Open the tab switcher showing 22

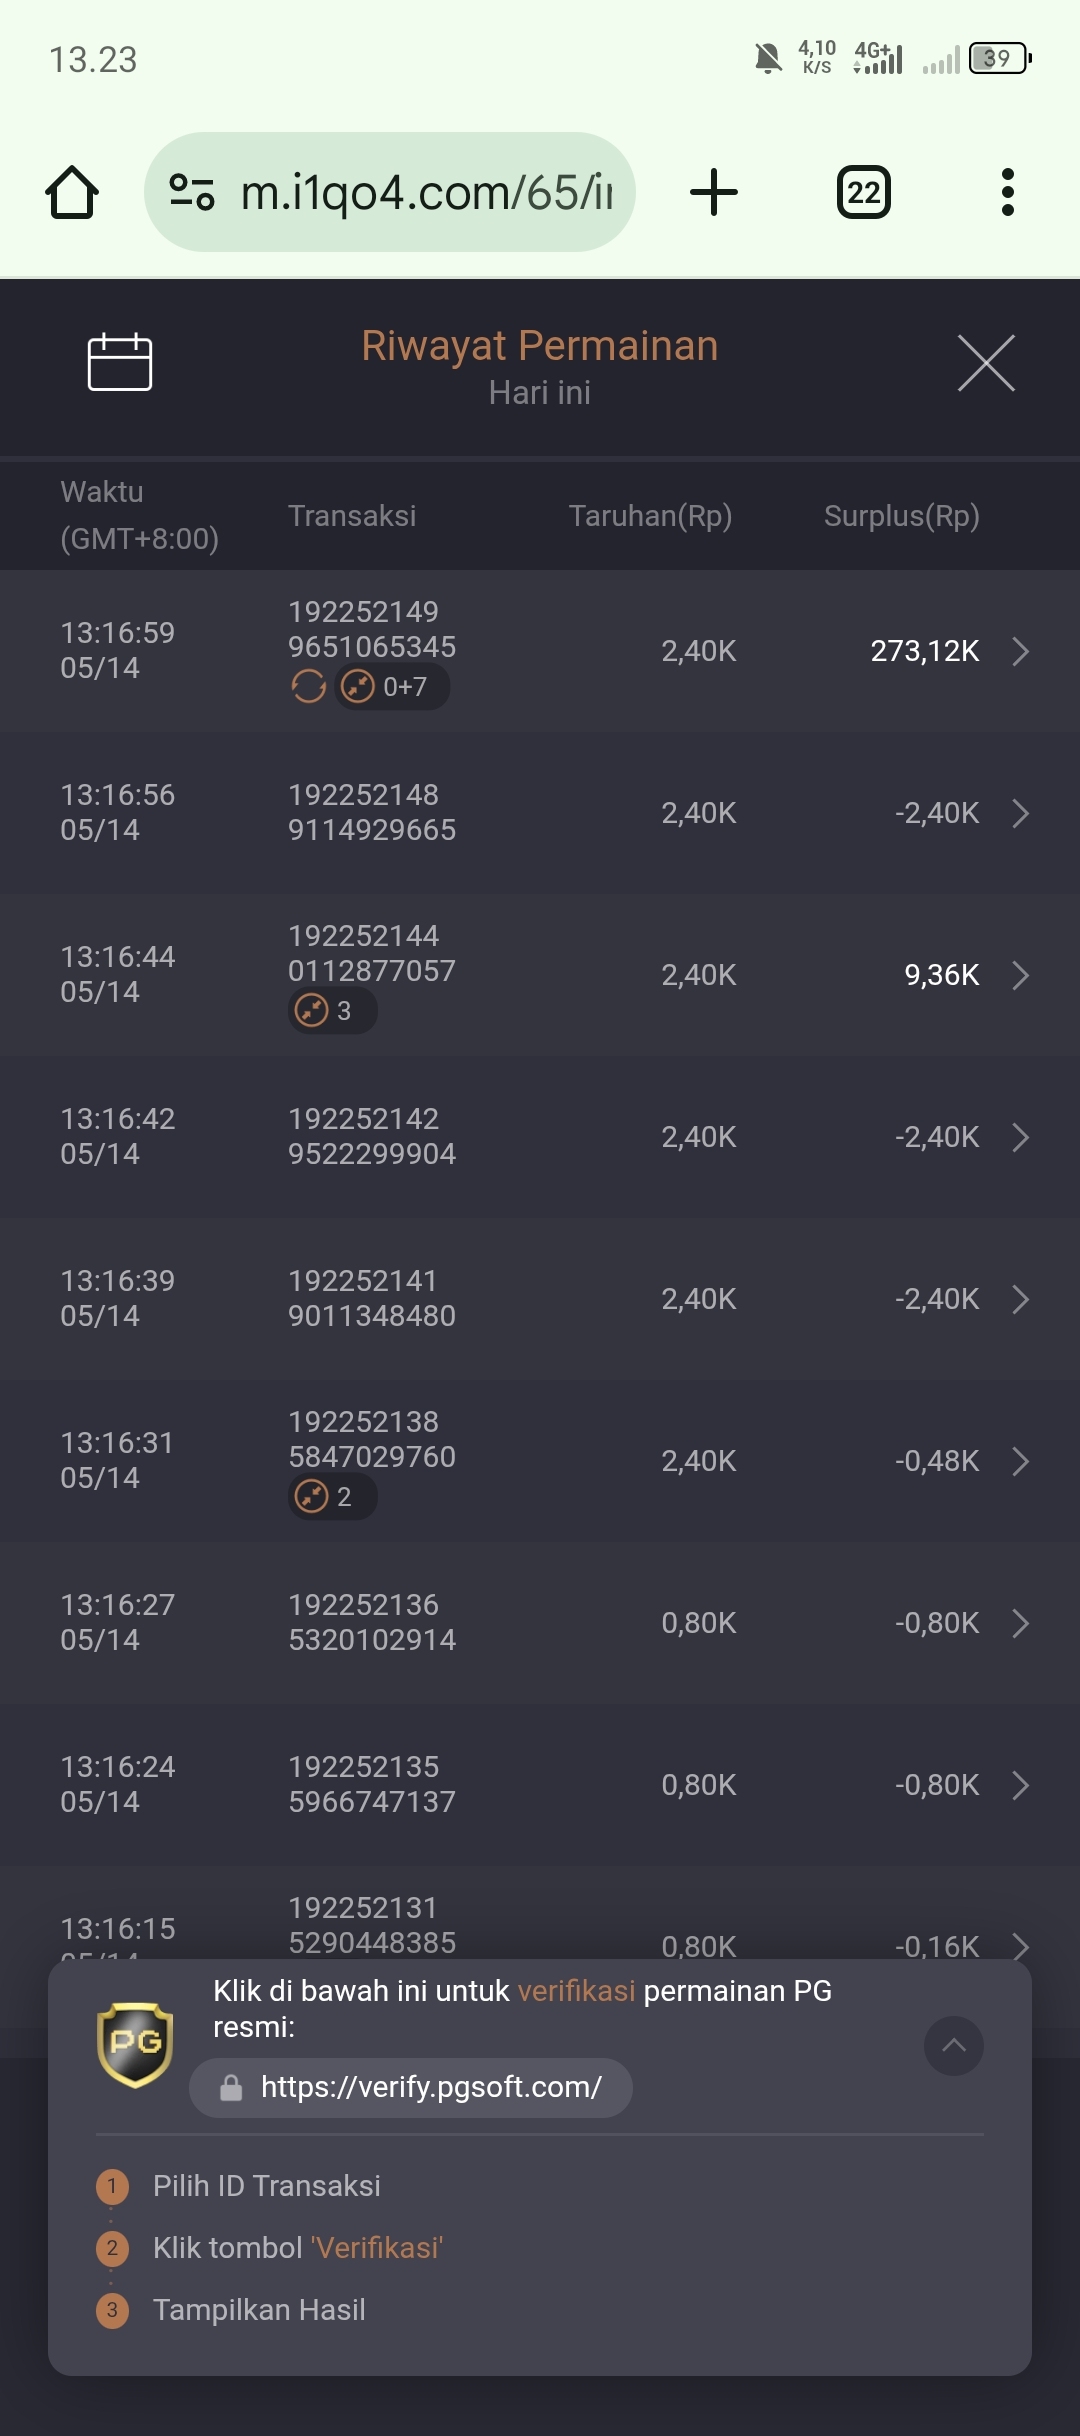point(864,192)
